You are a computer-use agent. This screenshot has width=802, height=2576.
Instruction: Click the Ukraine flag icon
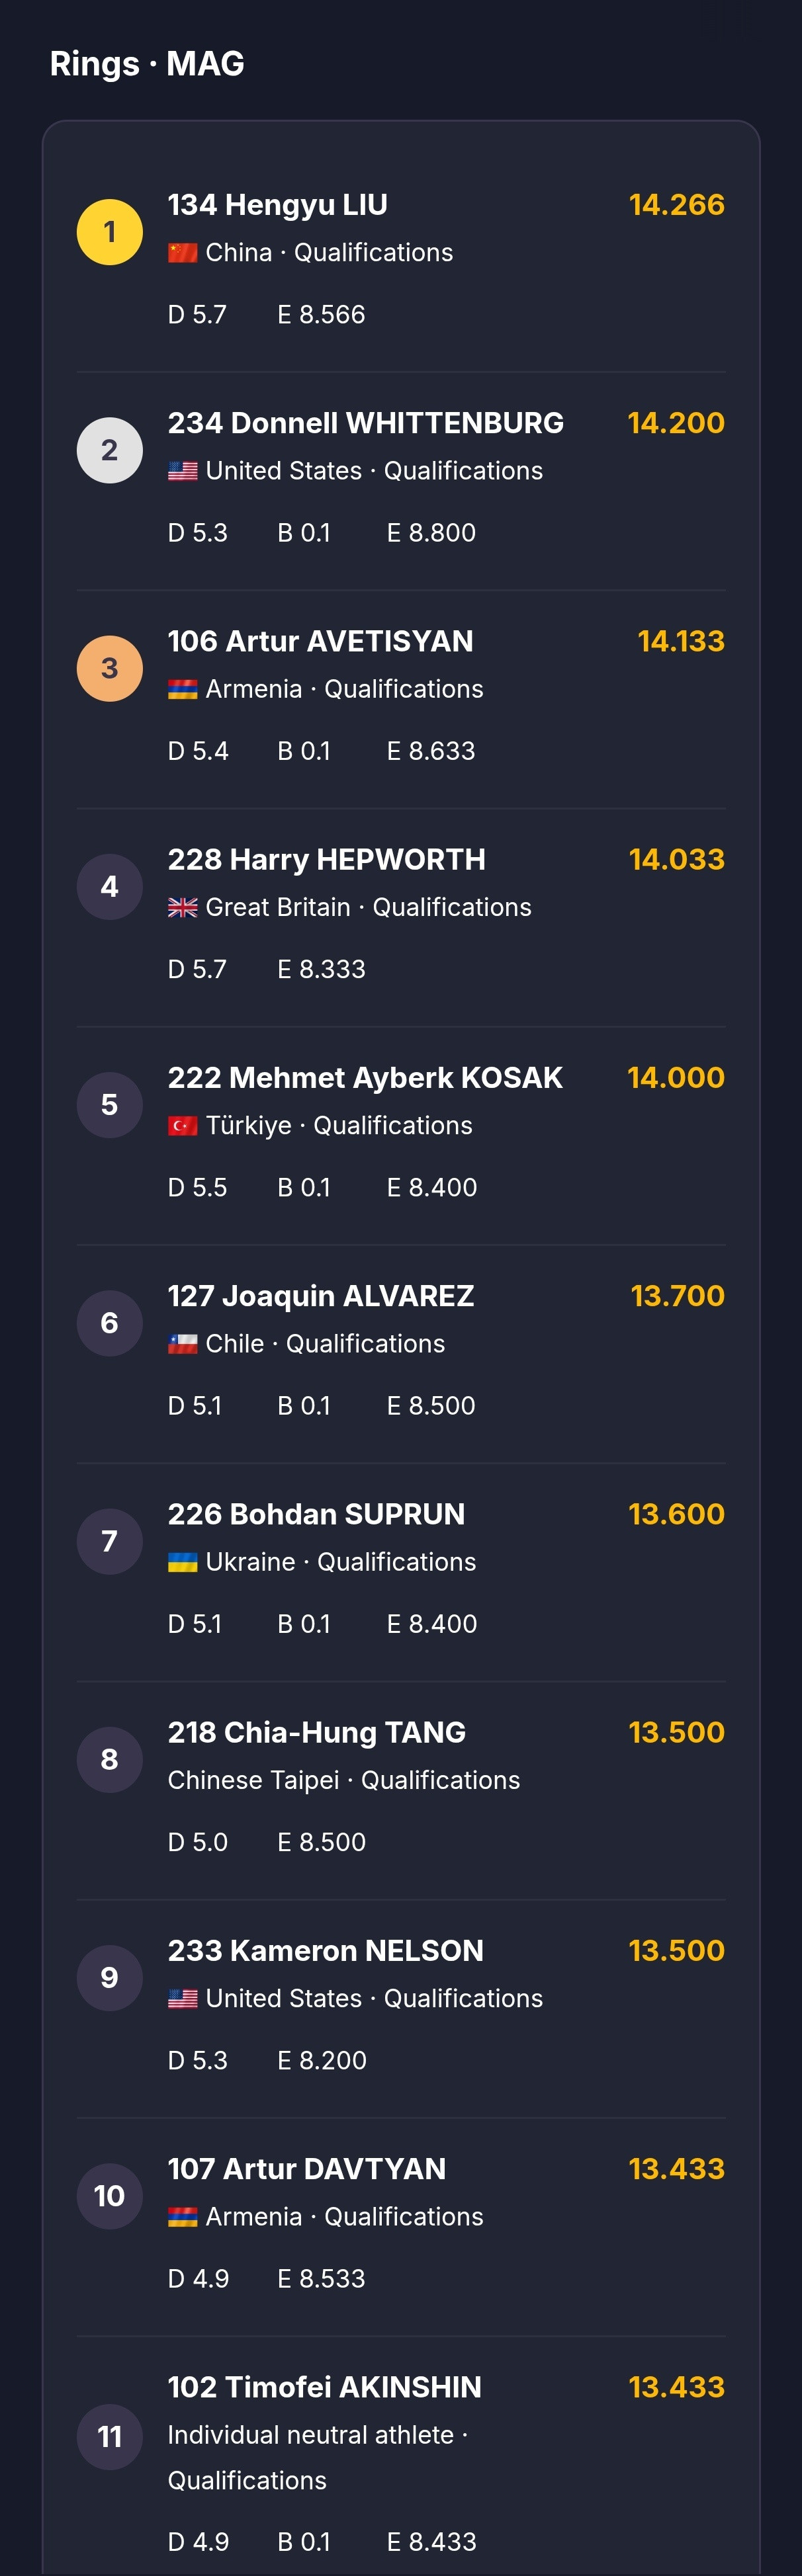tap(182, 1562)
